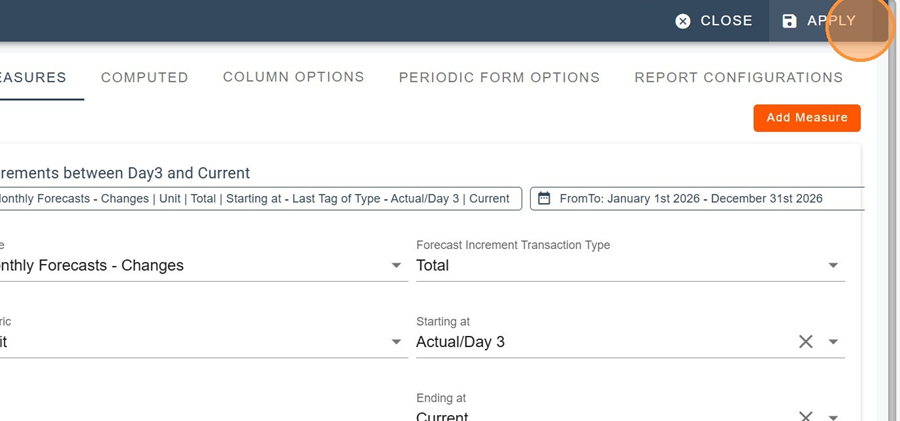This screenshot has width=900, height=421.
Task: Click the circled X icon beside CLOSE
Action: click(683, 21)
